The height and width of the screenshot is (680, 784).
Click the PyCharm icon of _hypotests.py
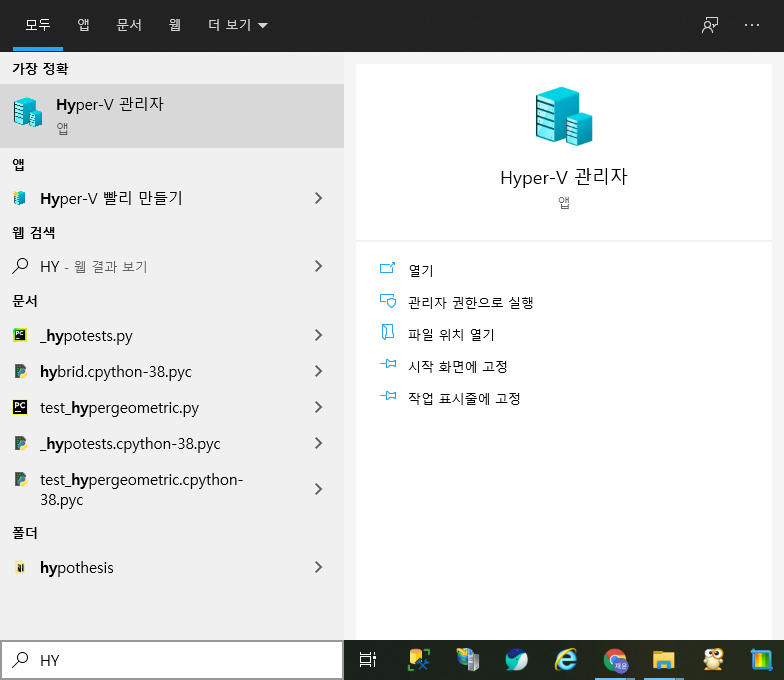20,335
